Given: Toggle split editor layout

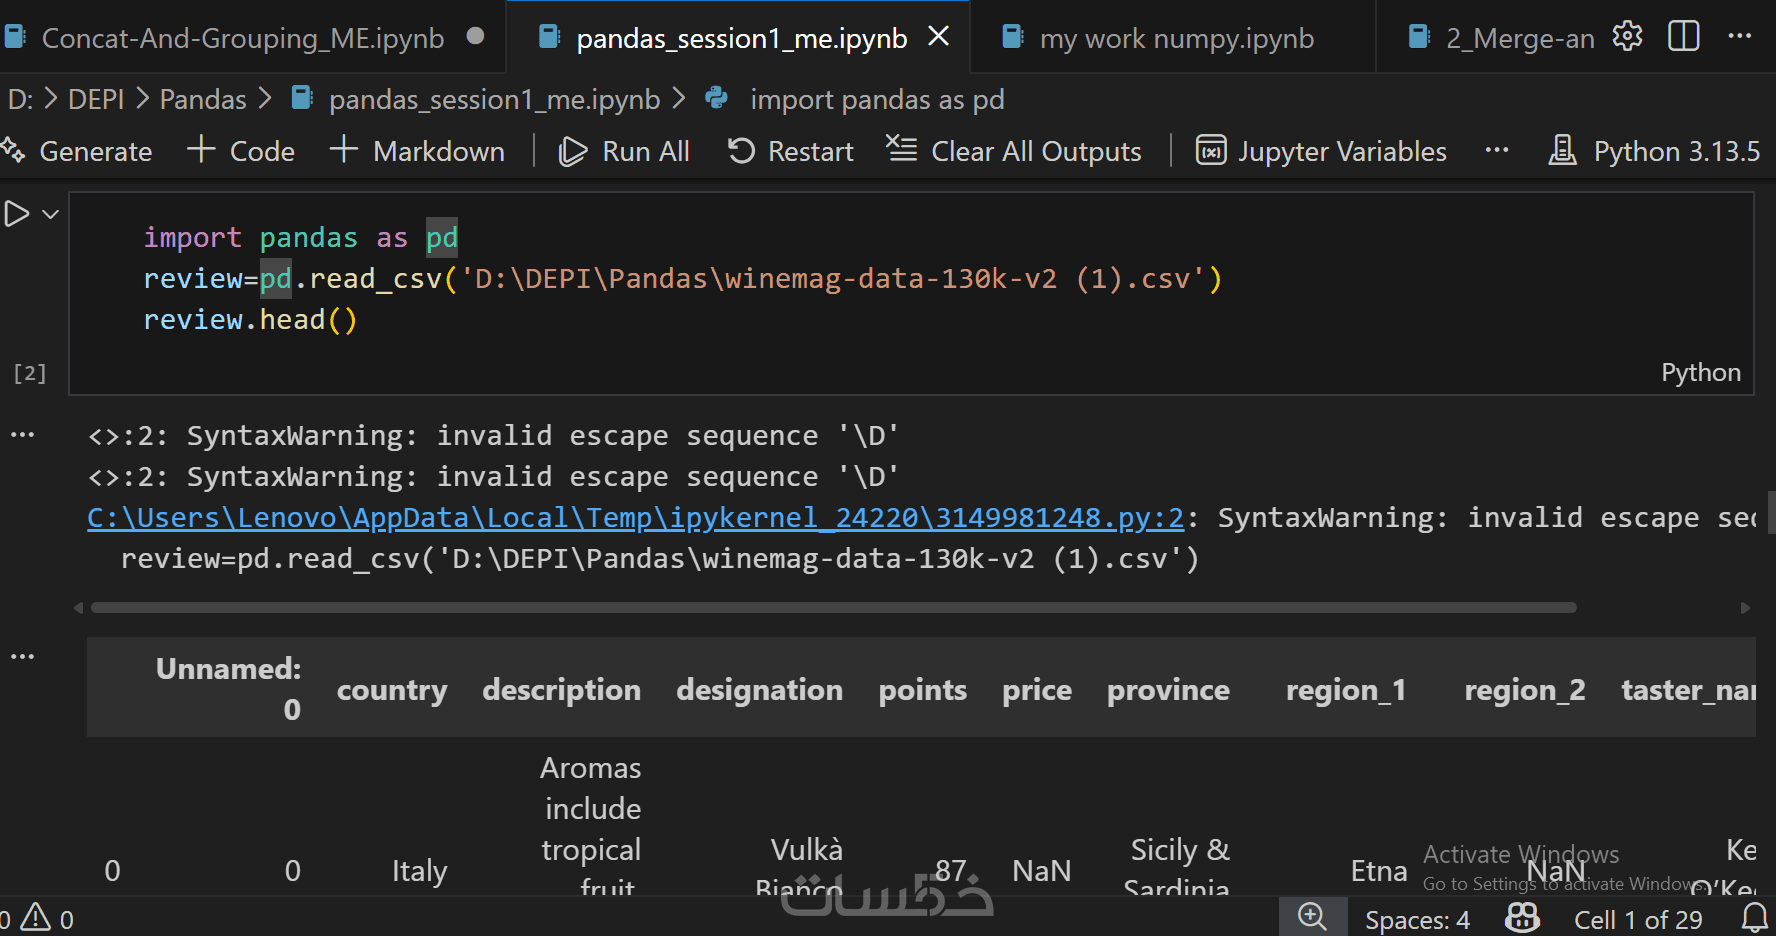Looking at the screenshot, I should point(1684,37).
